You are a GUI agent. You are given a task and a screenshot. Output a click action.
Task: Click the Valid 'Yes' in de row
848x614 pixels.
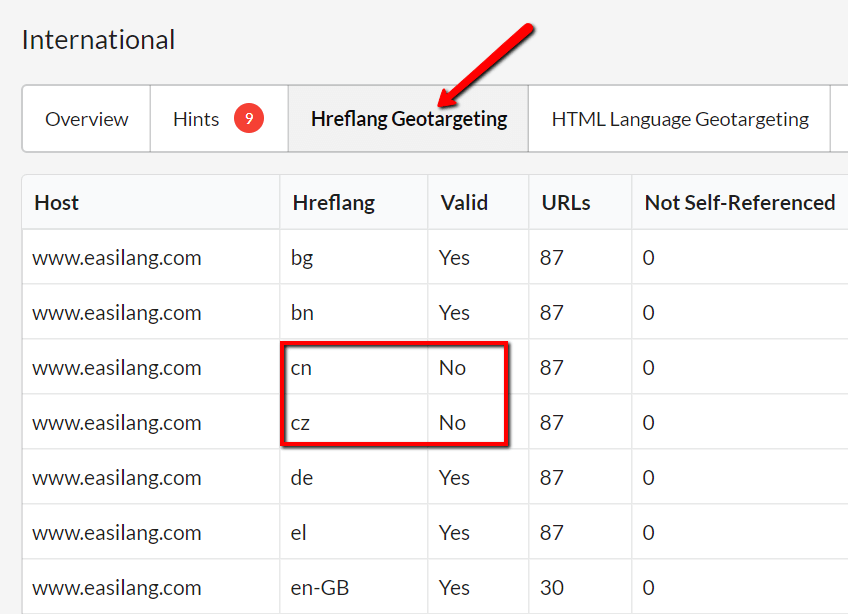454,478
